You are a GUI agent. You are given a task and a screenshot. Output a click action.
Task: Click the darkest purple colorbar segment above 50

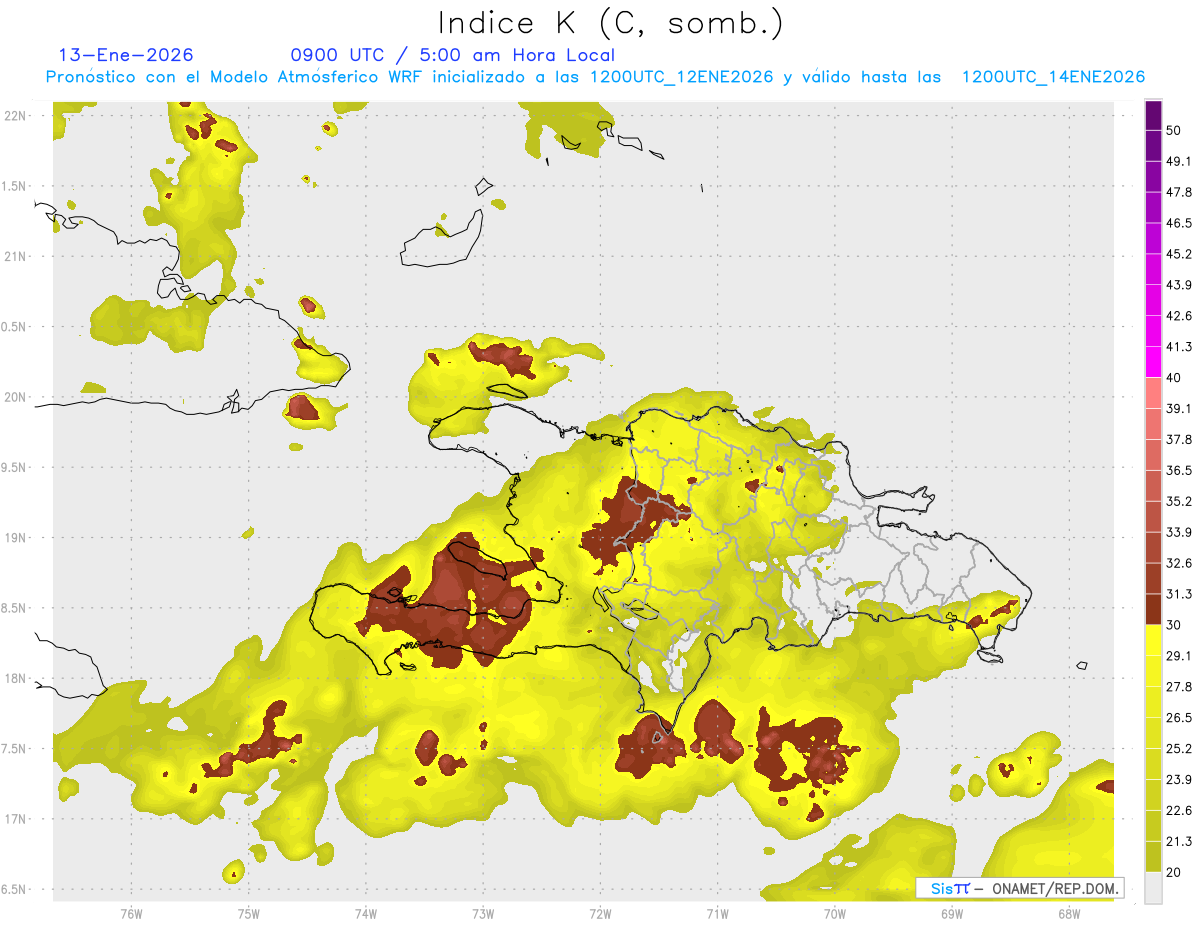pyautogui.click(x=1153, y=115)
